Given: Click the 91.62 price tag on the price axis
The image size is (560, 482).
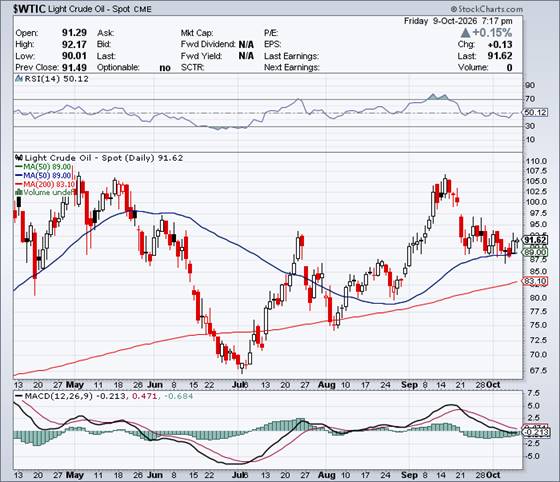Looking at the screenshot, I should coord(535,240).
